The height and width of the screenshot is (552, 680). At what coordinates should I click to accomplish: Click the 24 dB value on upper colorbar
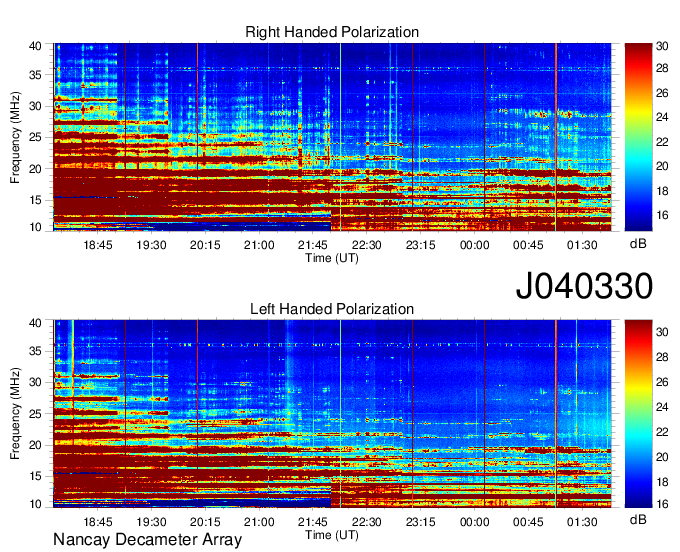pos(662,117)
